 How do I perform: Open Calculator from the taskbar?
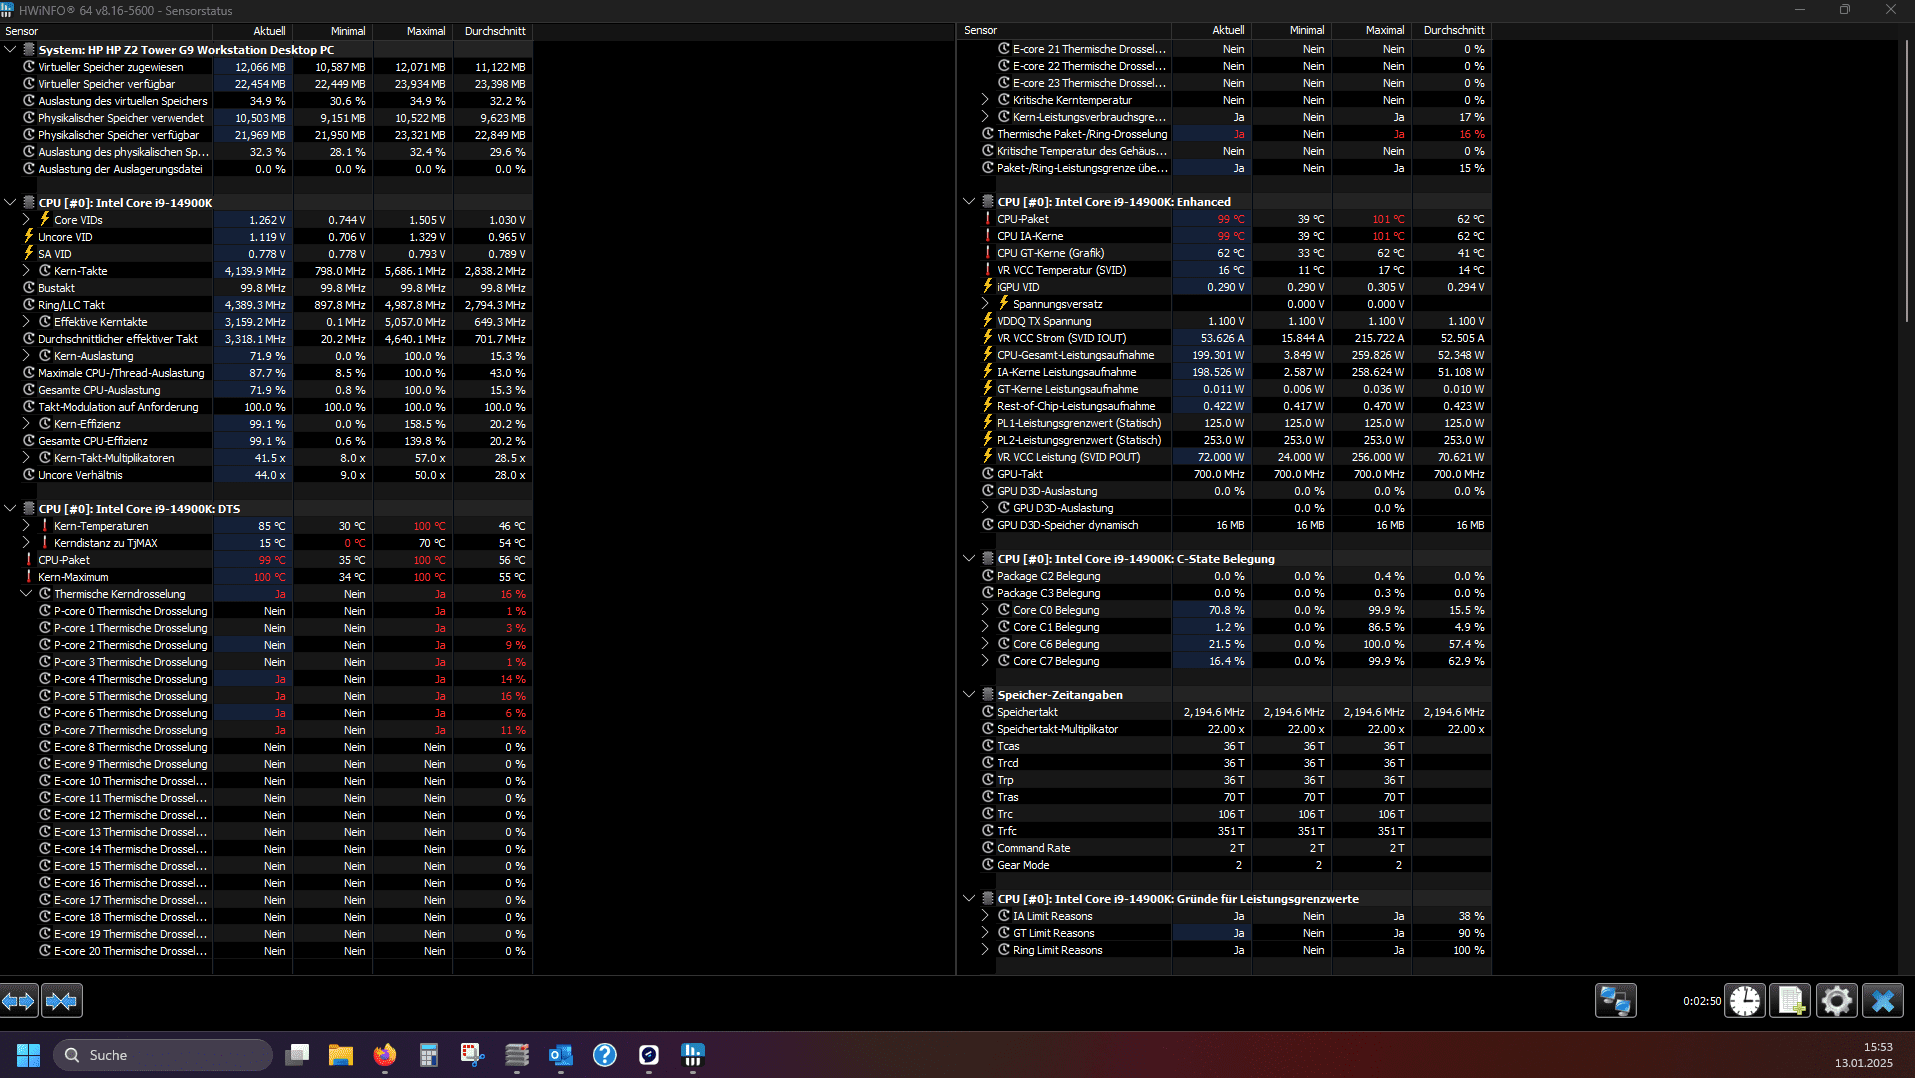429,1055
